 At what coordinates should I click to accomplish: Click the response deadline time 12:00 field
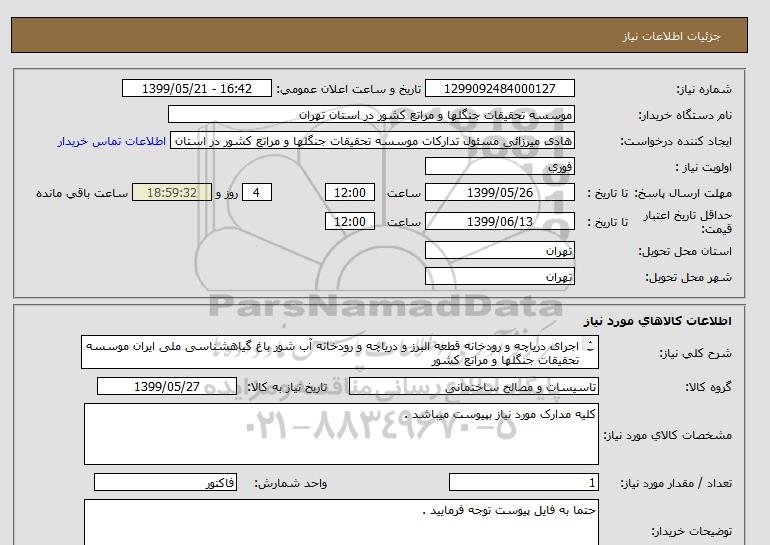click(x=350, y=192)
